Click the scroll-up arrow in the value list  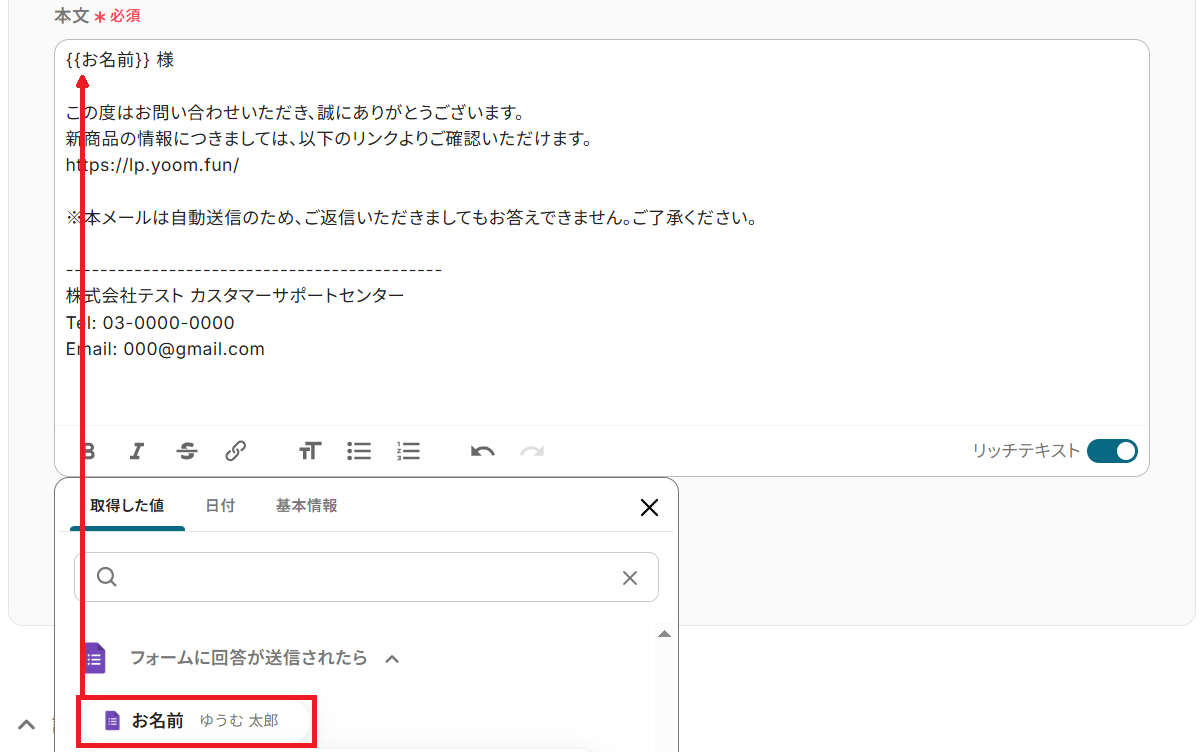(x=664, y=634)
